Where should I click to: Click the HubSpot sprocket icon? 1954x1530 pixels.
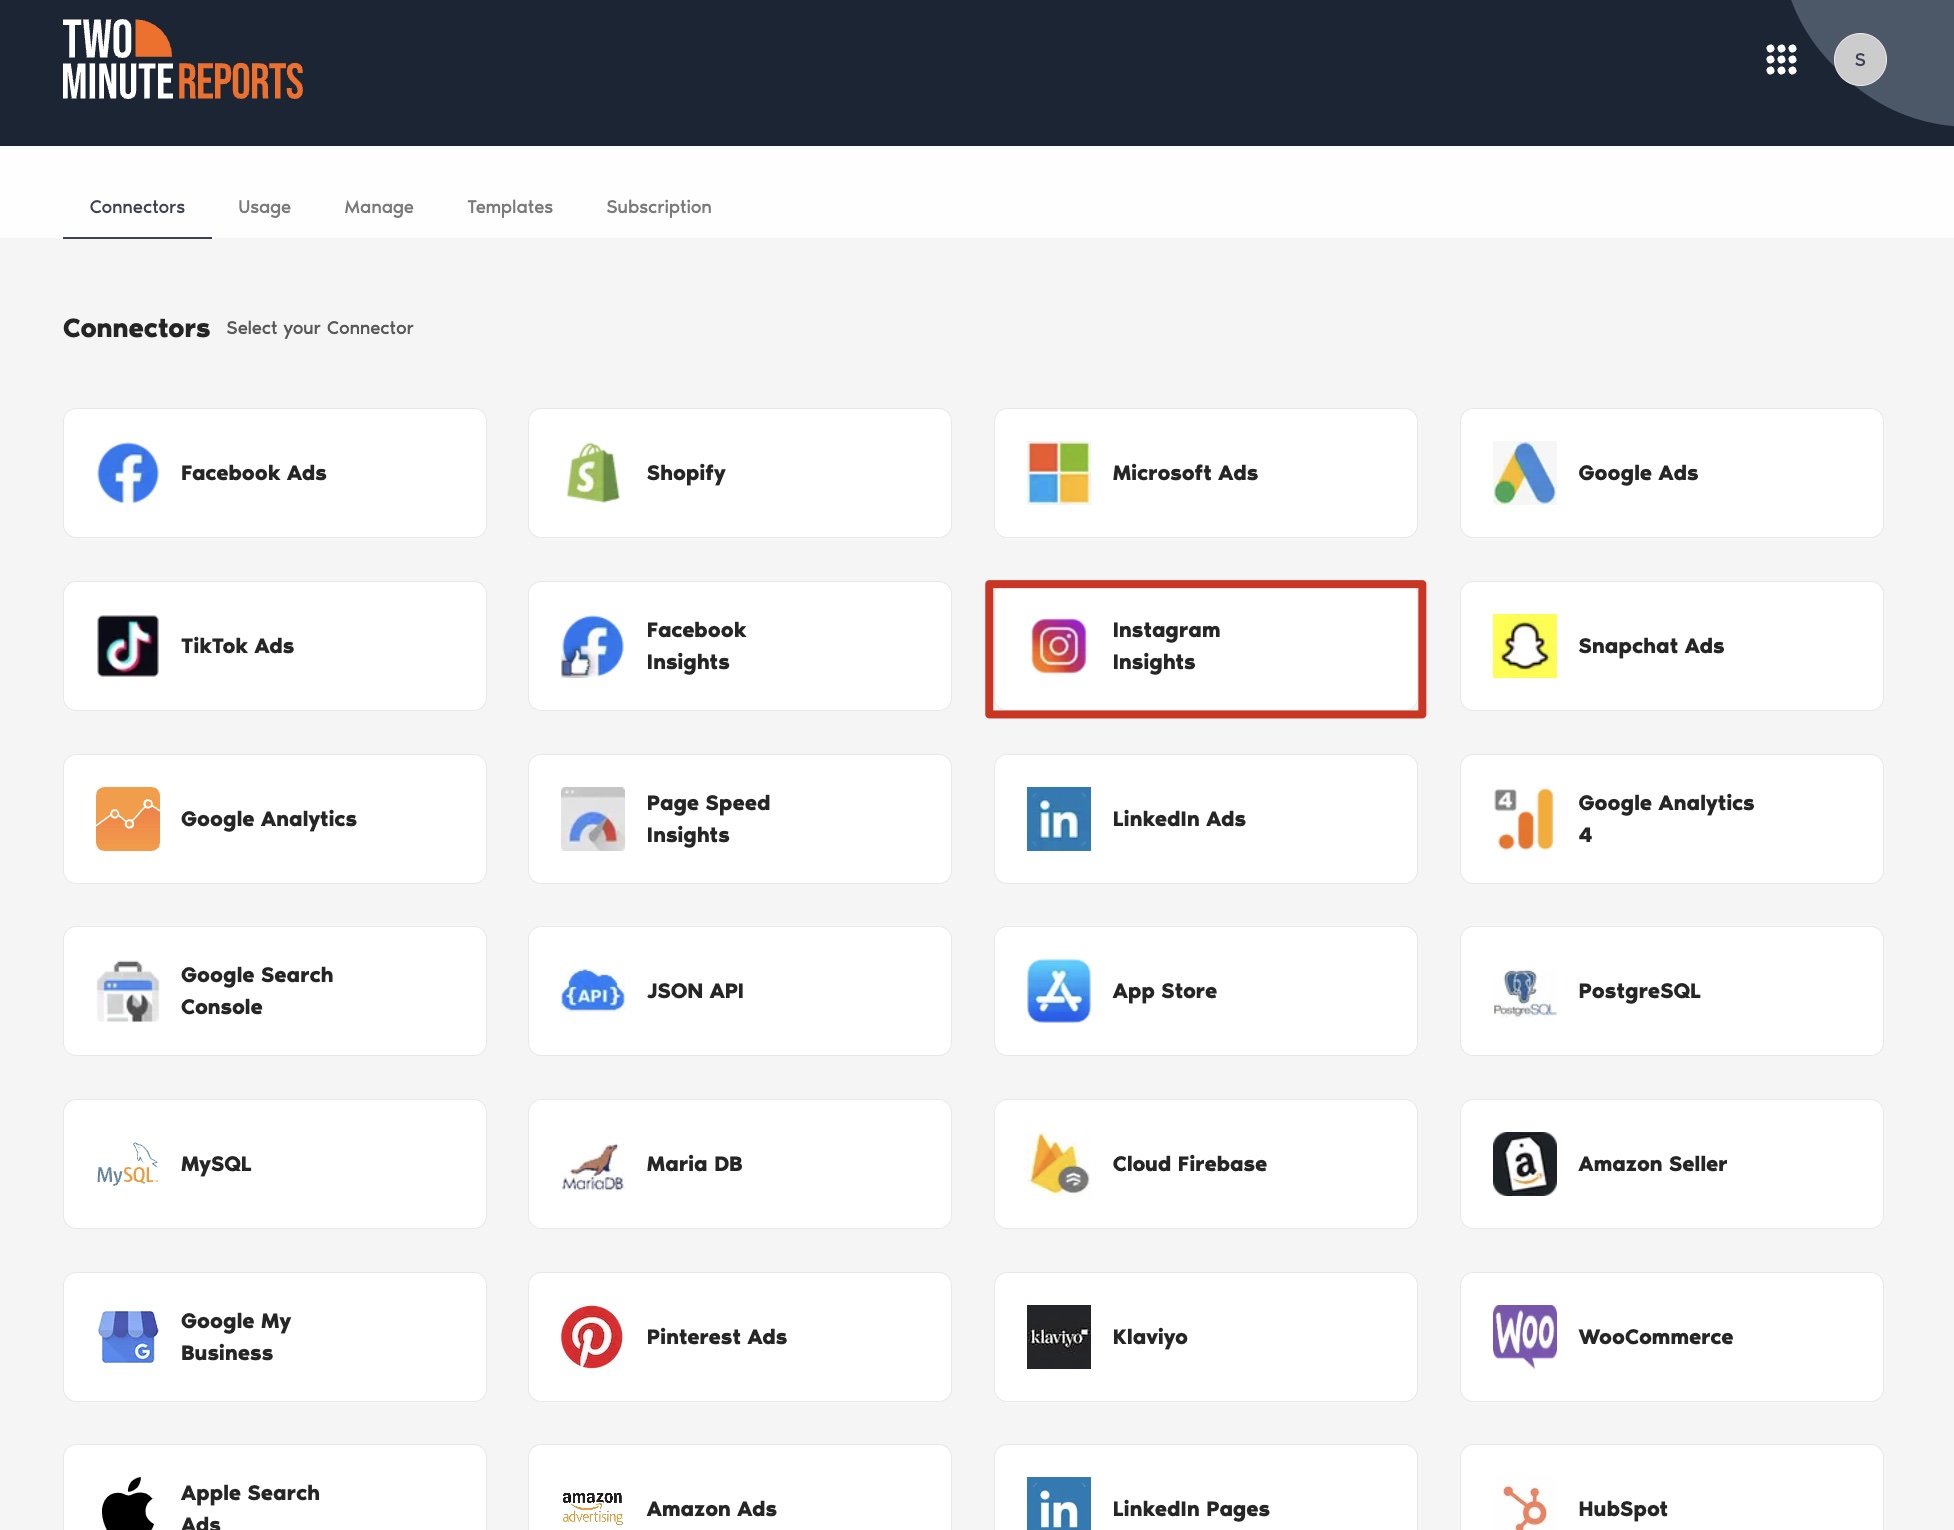(1525, 1508)
